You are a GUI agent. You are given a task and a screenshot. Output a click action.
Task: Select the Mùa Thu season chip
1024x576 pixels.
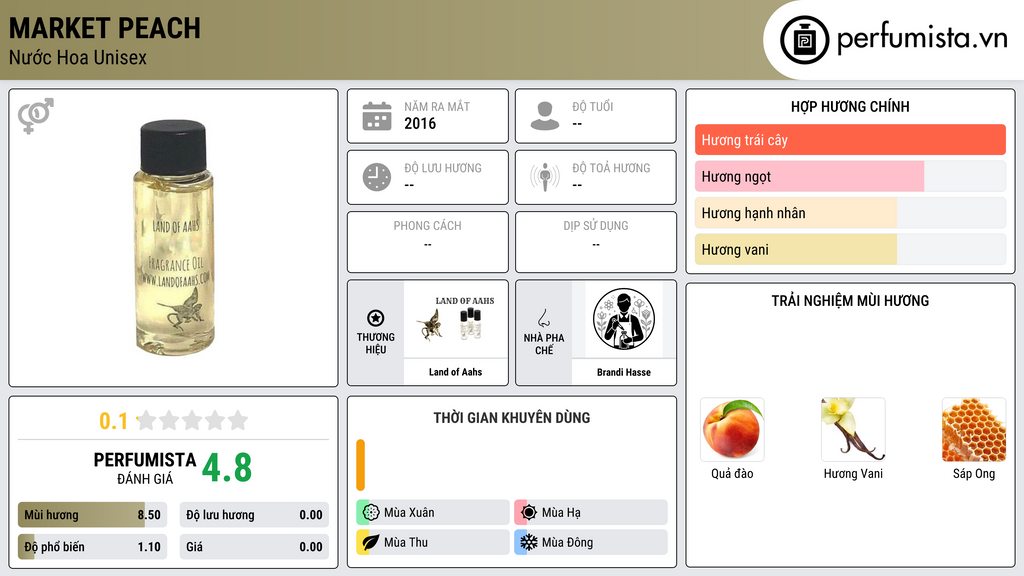point(433,542)
